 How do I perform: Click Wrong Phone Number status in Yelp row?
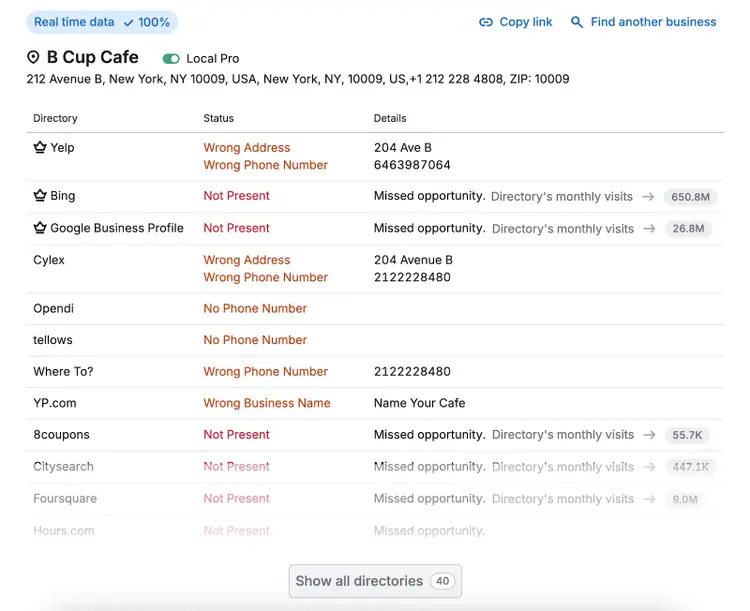point(265,165)
